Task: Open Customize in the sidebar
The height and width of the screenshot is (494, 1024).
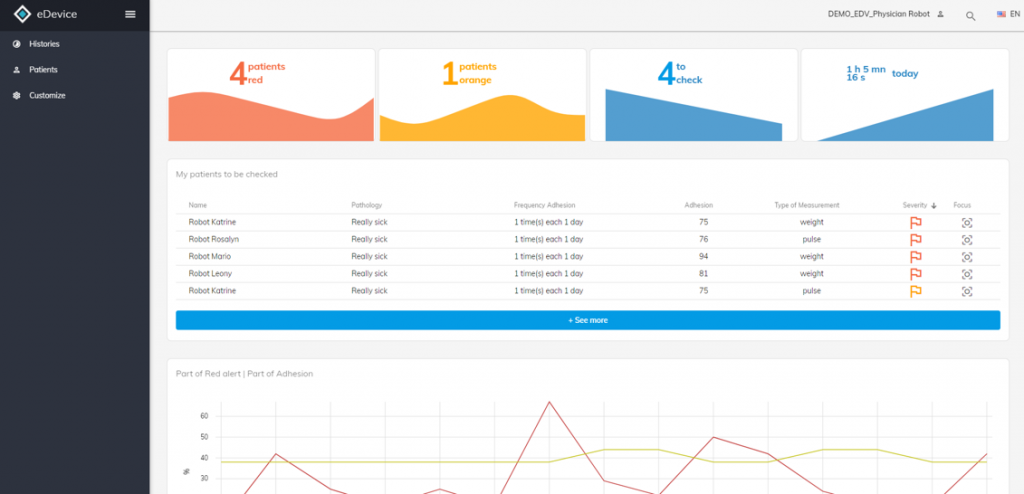Action: pyautogui.click(x=47, y=96)
